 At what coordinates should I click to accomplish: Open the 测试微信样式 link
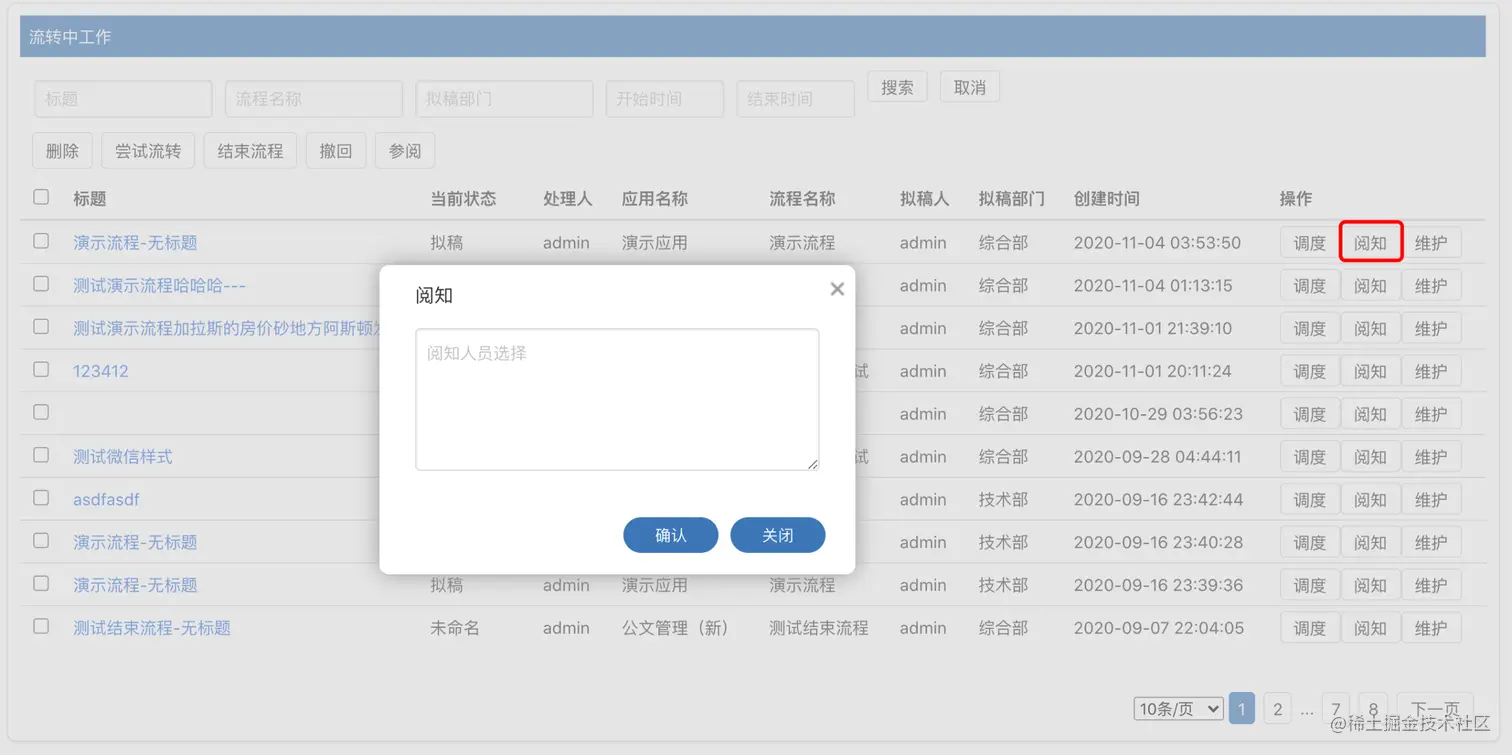click(x=123, y=457)
